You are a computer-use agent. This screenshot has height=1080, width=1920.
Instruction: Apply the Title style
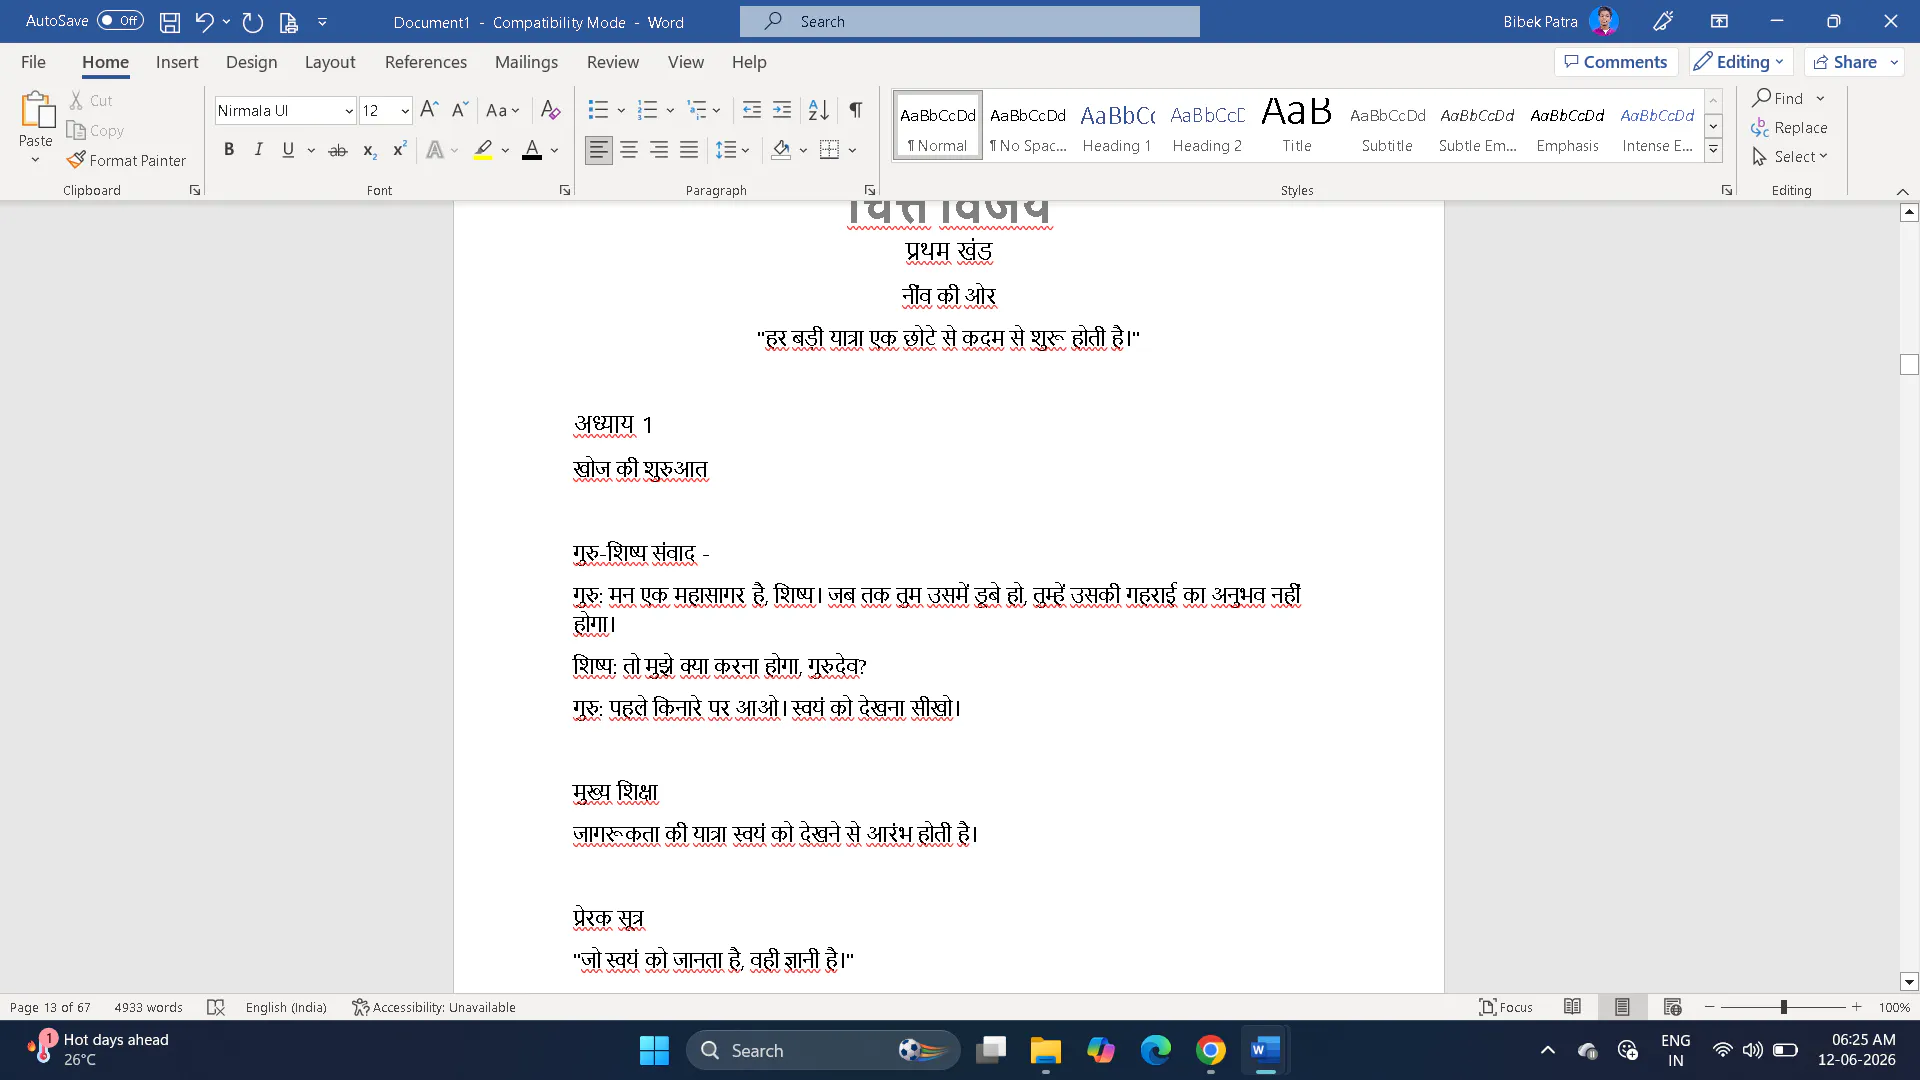point(1297,126)
